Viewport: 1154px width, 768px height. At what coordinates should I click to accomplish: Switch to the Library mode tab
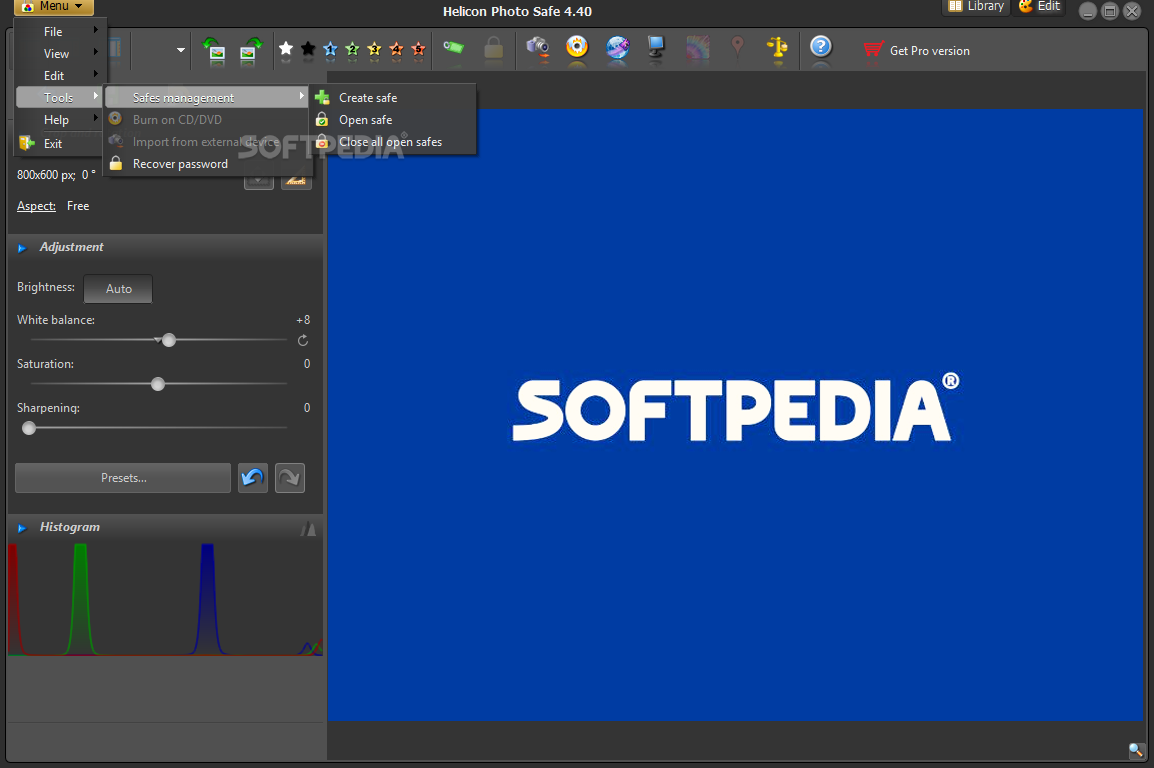[x=976, y=7]
